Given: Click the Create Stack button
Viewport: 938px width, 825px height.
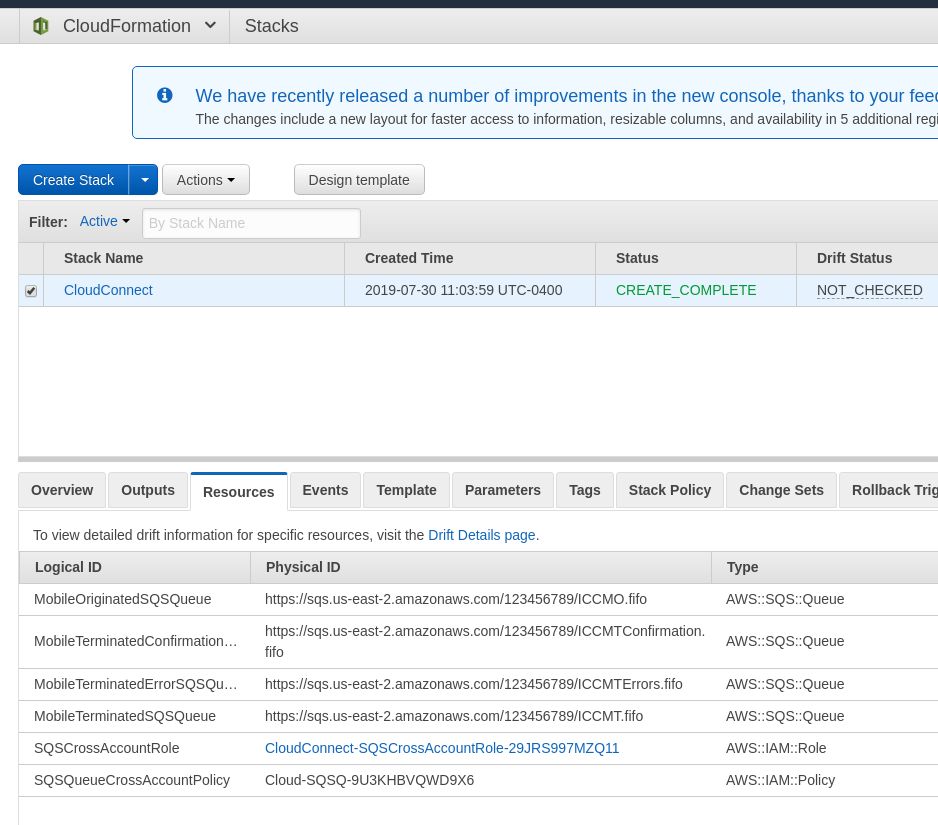Looking at the screenshot, I should (x=74, y=179).
